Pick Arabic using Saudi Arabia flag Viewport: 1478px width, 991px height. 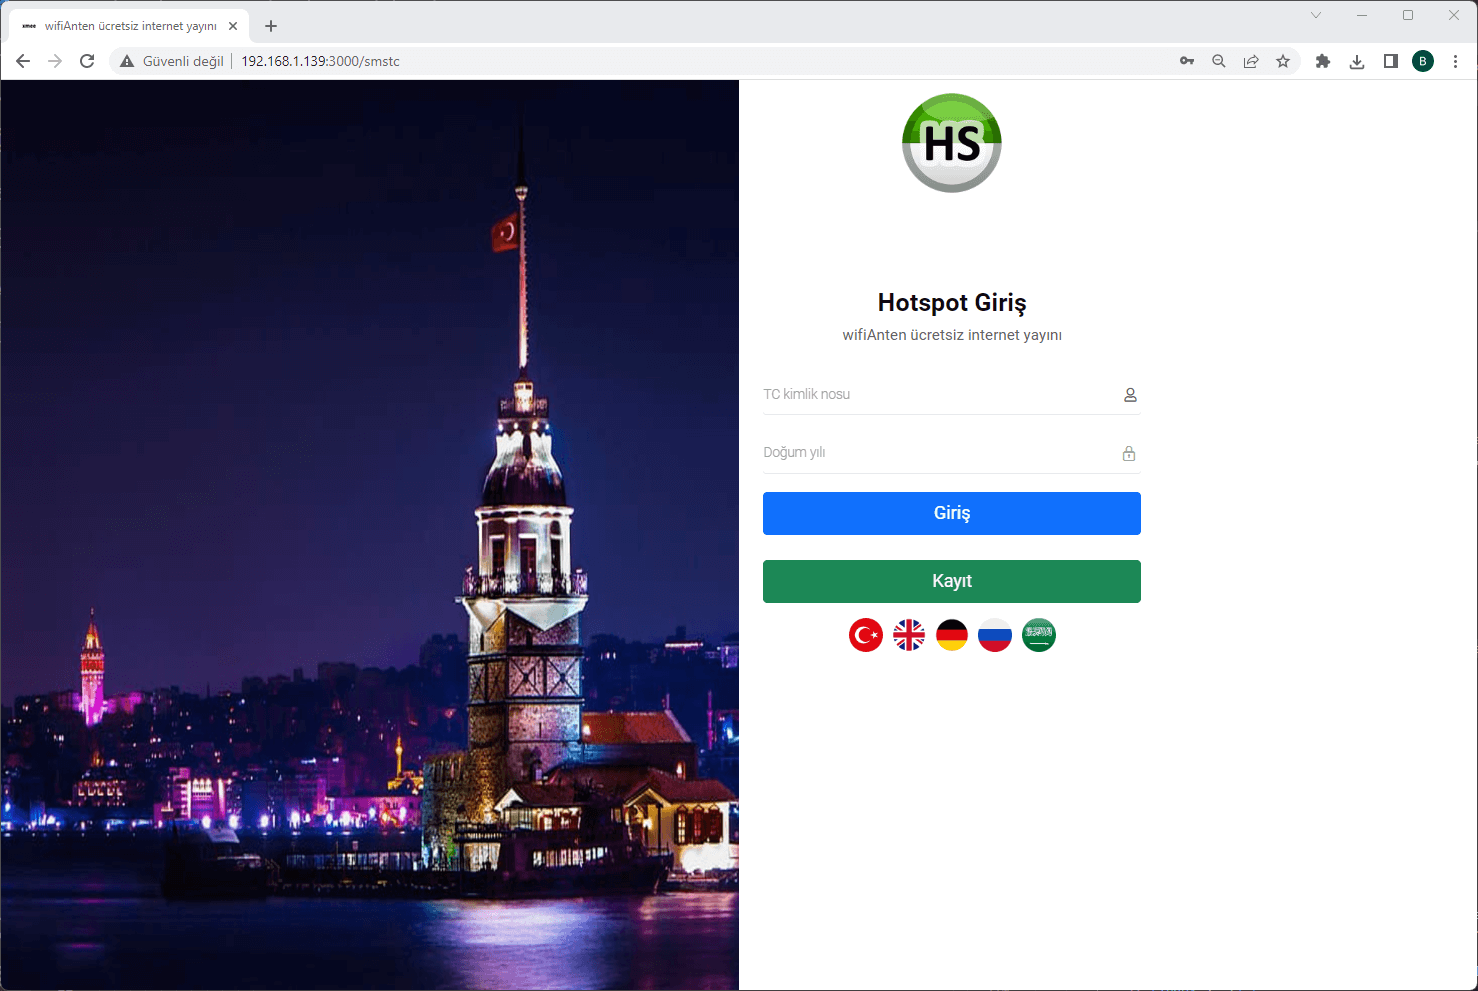pos(1039,635)
